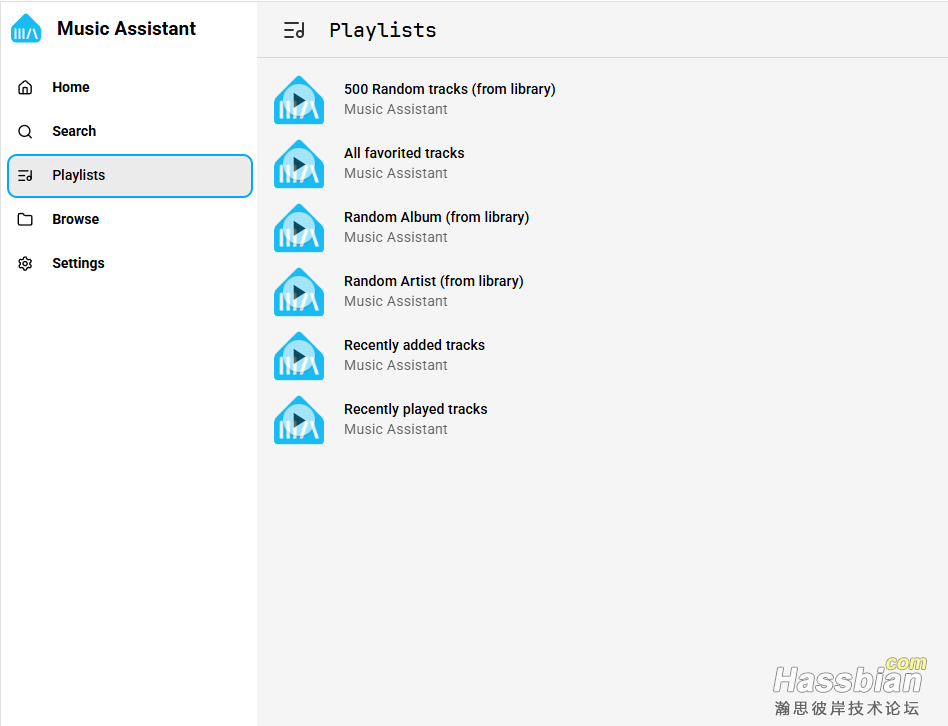This screenshot has height=726, width=948.
Task: Click the Playlists icon in the sidebar
Action: [x=26, y=175]
